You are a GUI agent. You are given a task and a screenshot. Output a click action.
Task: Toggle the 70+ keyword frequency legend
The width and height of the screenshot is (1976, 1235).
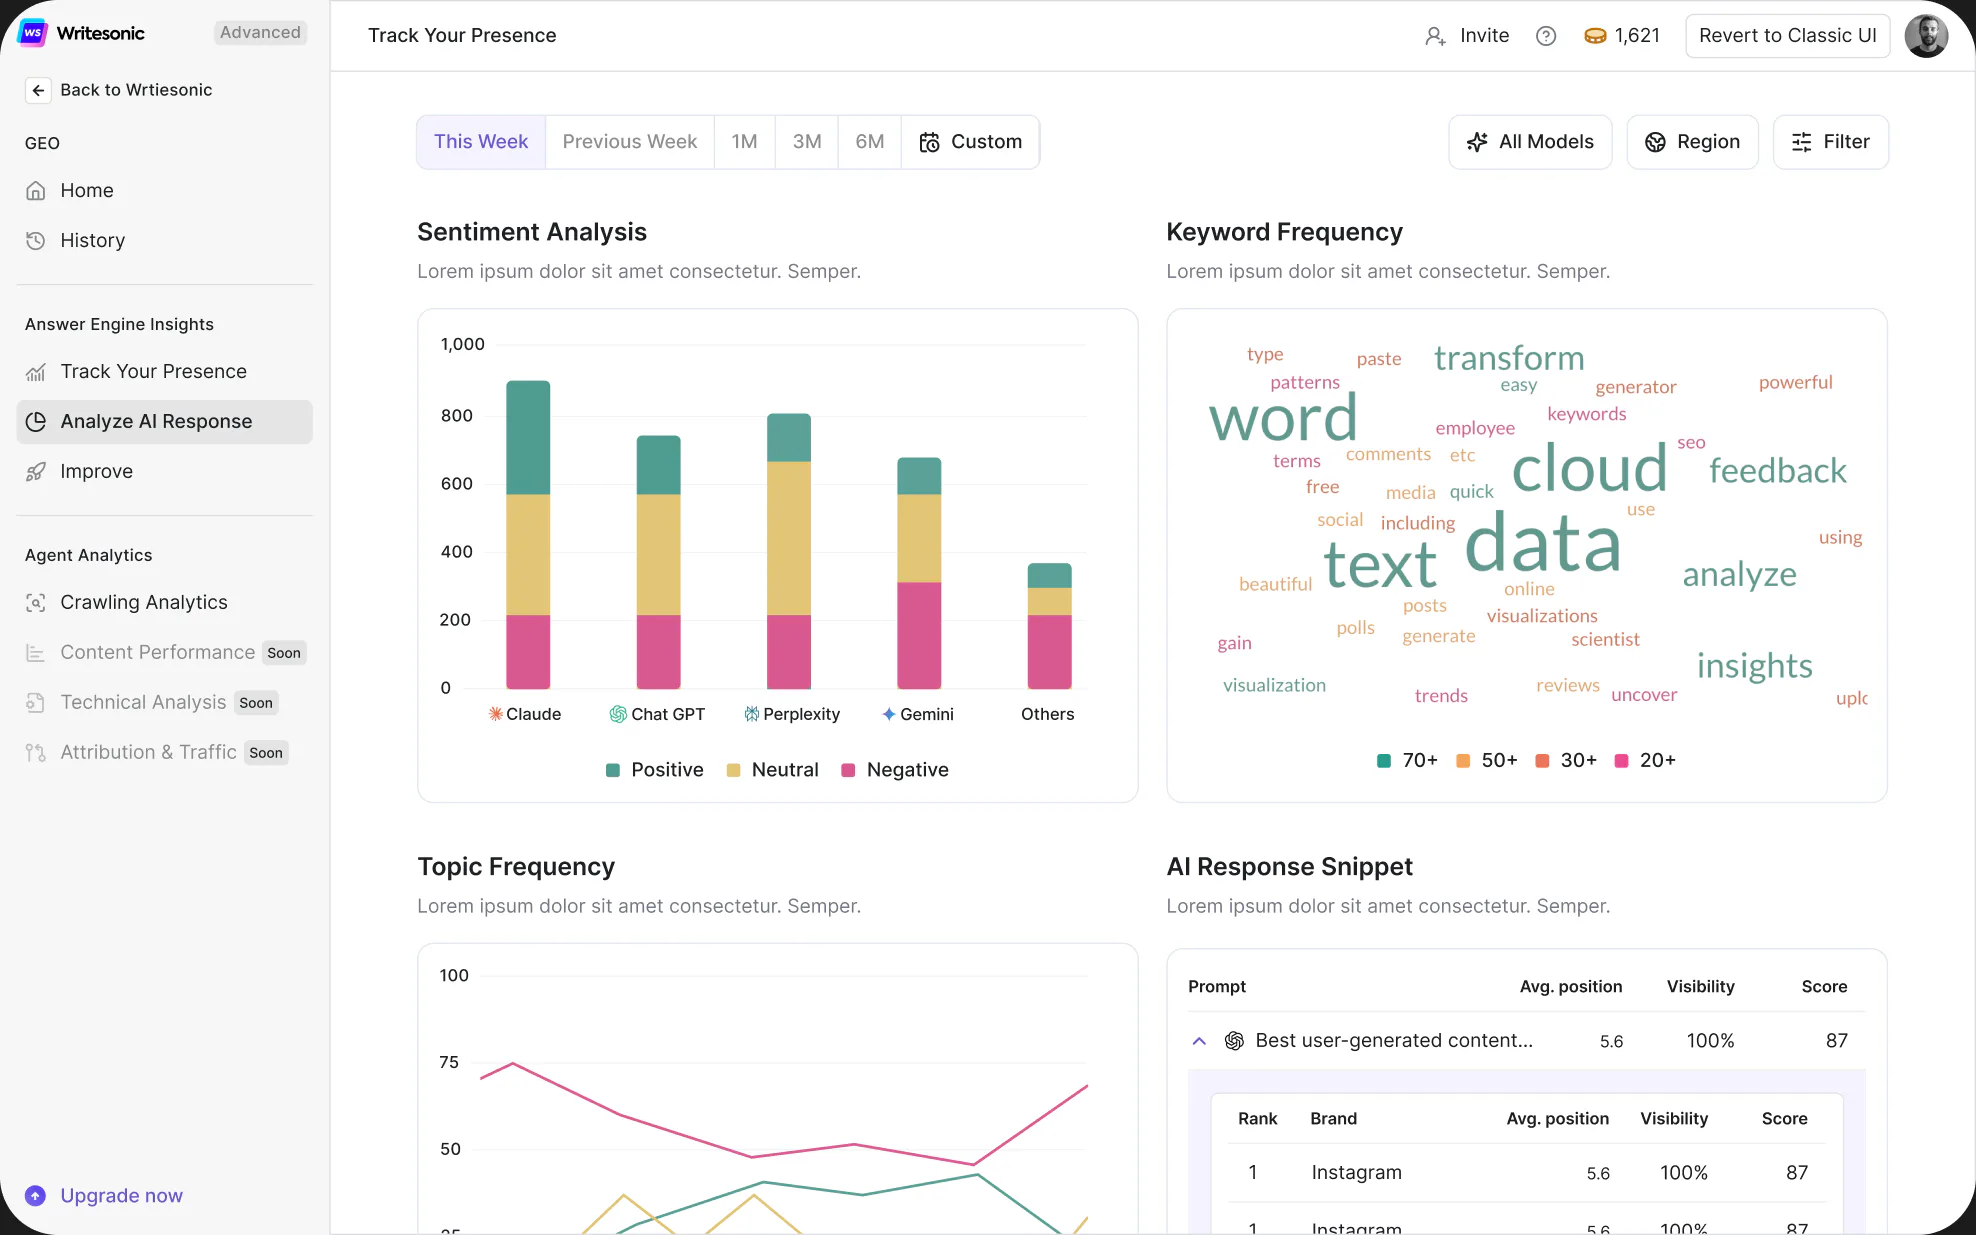click(1407, 760)
